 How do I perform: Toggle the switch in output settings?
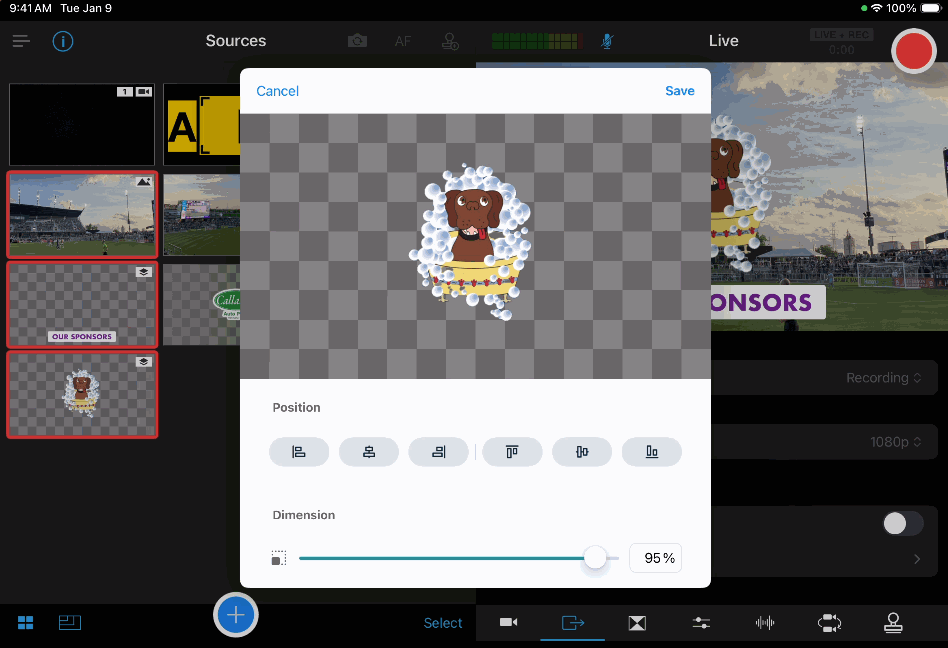pyautogui.click(x=903, y=523)
